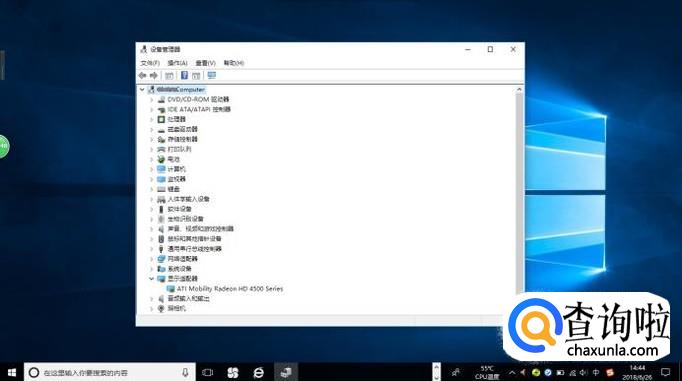Select the 磁盘驱动器 label text
This screenshot has width=682, height=381.
coord(182,129)
